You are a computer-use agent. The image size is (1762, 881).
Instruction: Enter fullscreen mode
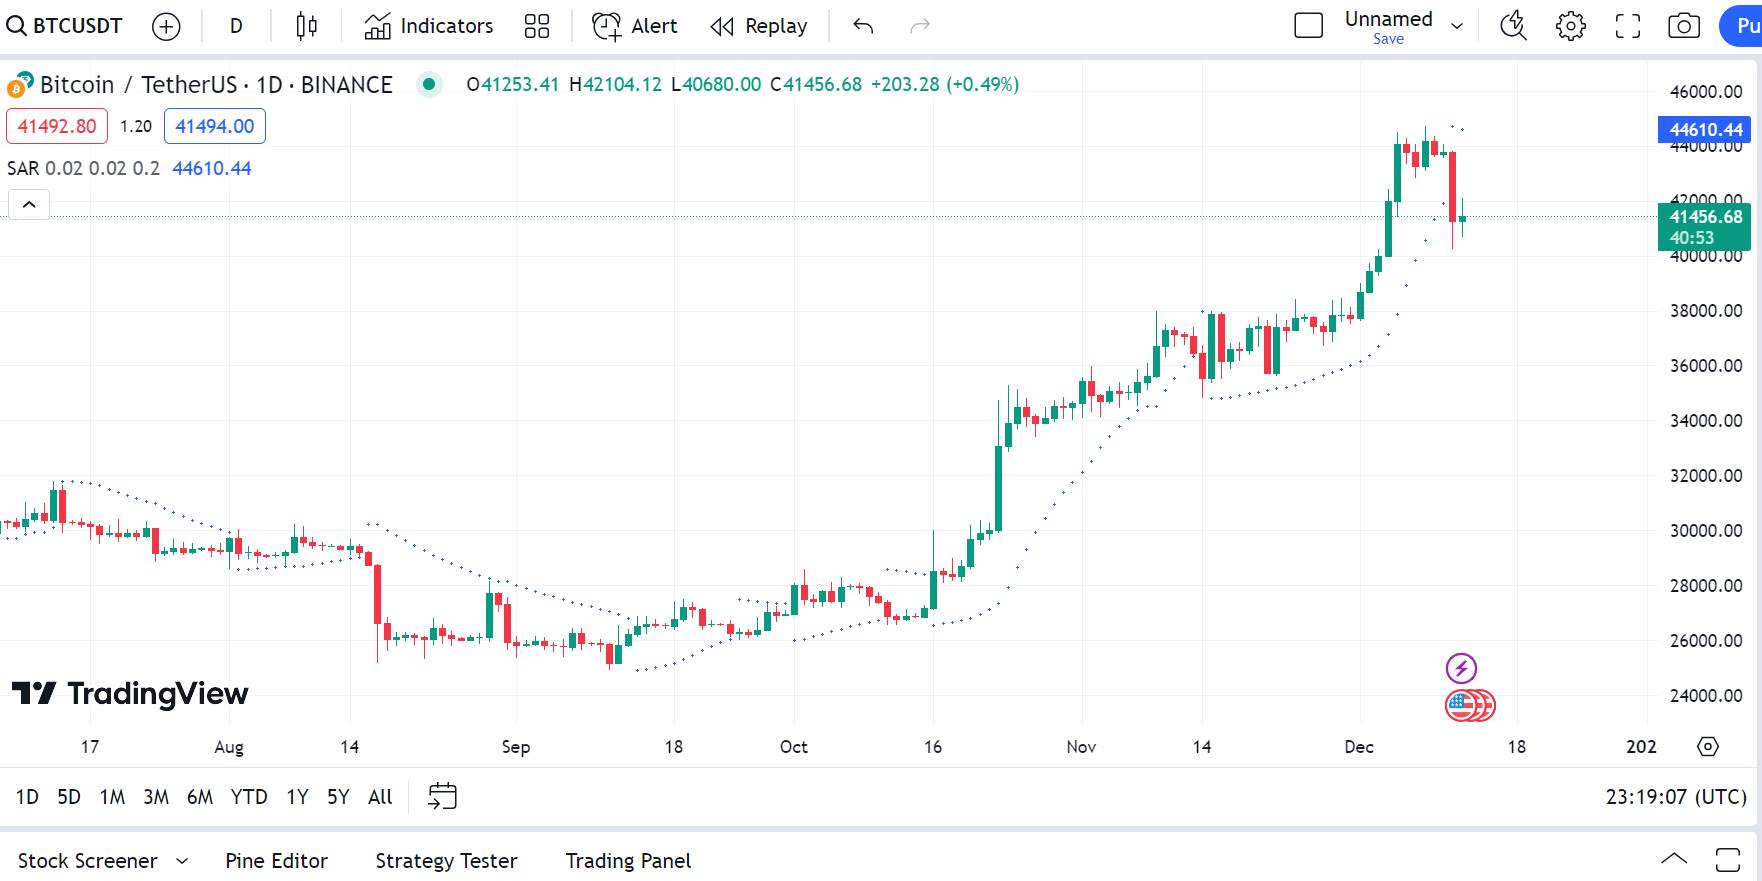[1628, 27]
